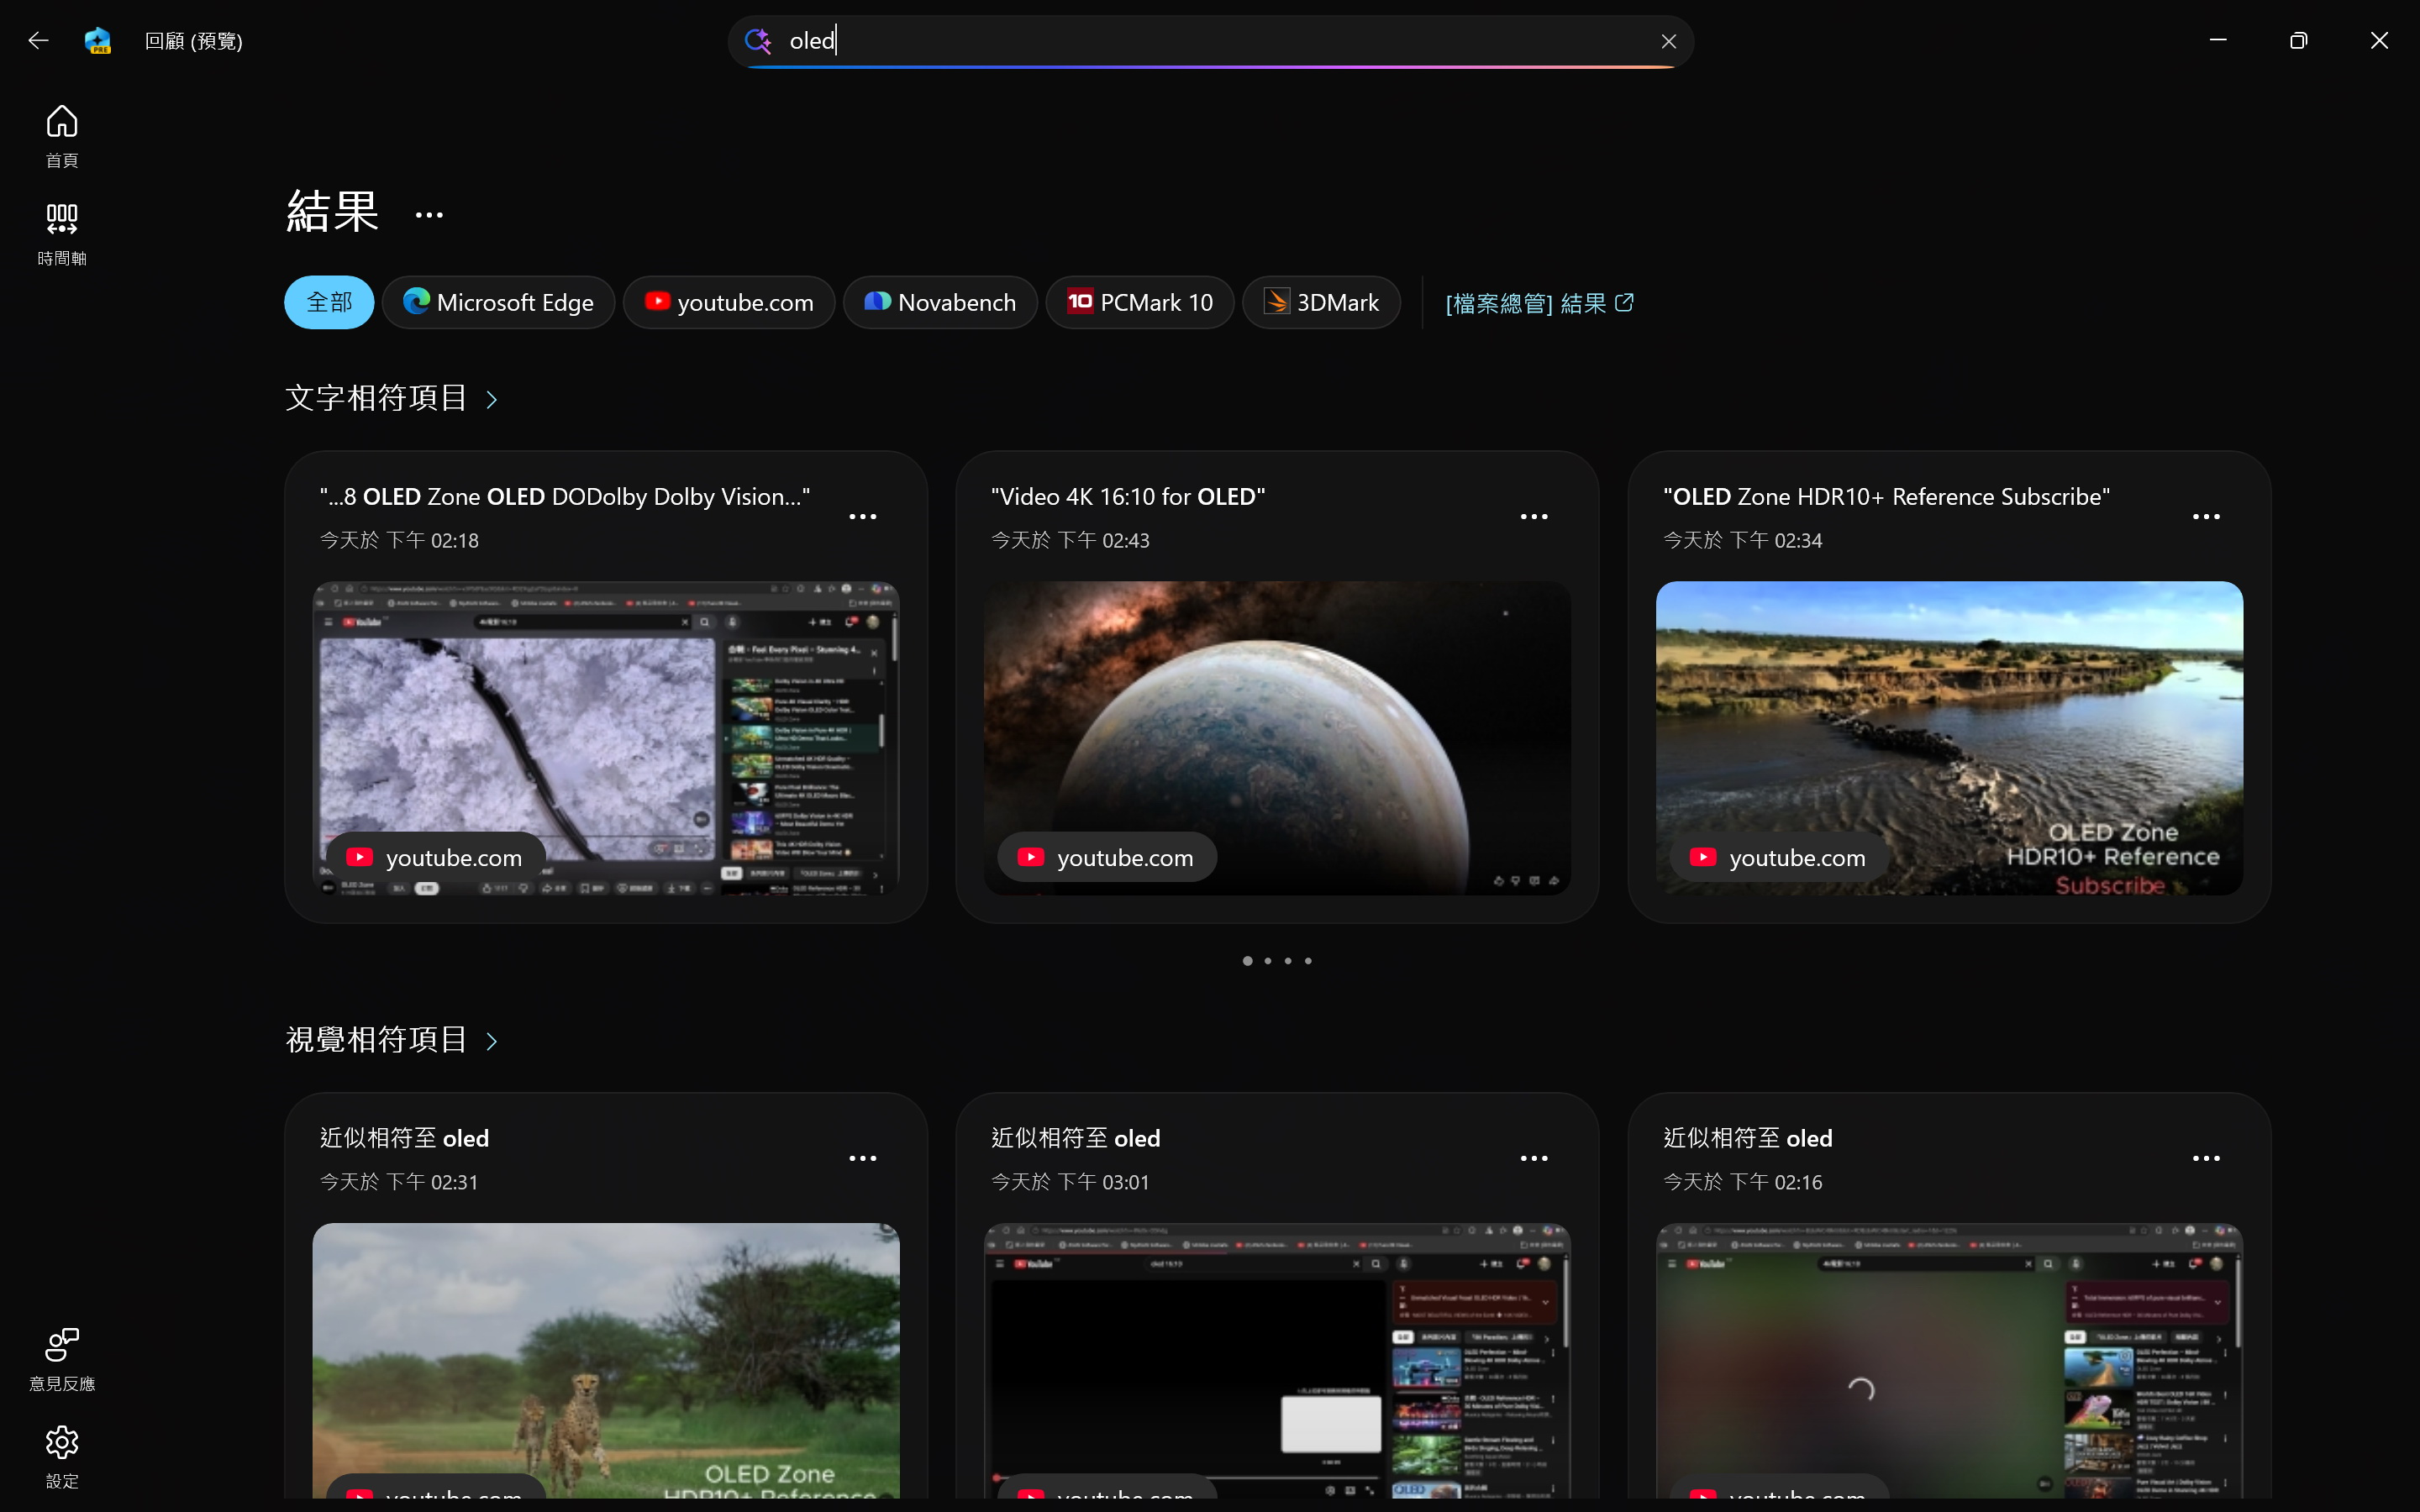Expand text matches section chevron
This screenshot has width=2420, height=1512.
coord(492,400)
